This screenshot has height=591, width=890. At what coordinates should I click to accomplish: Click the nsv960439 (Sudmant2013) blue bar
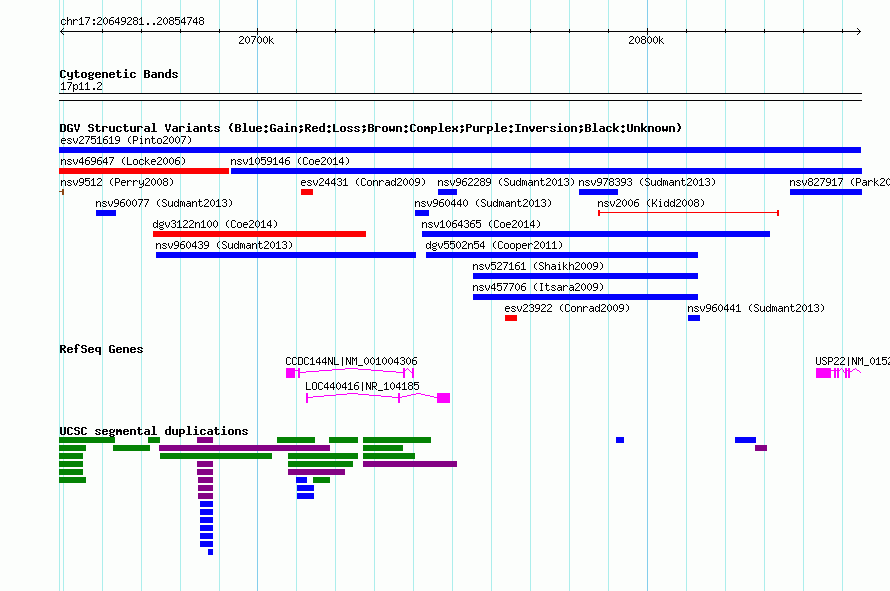[x=286, y=255]
